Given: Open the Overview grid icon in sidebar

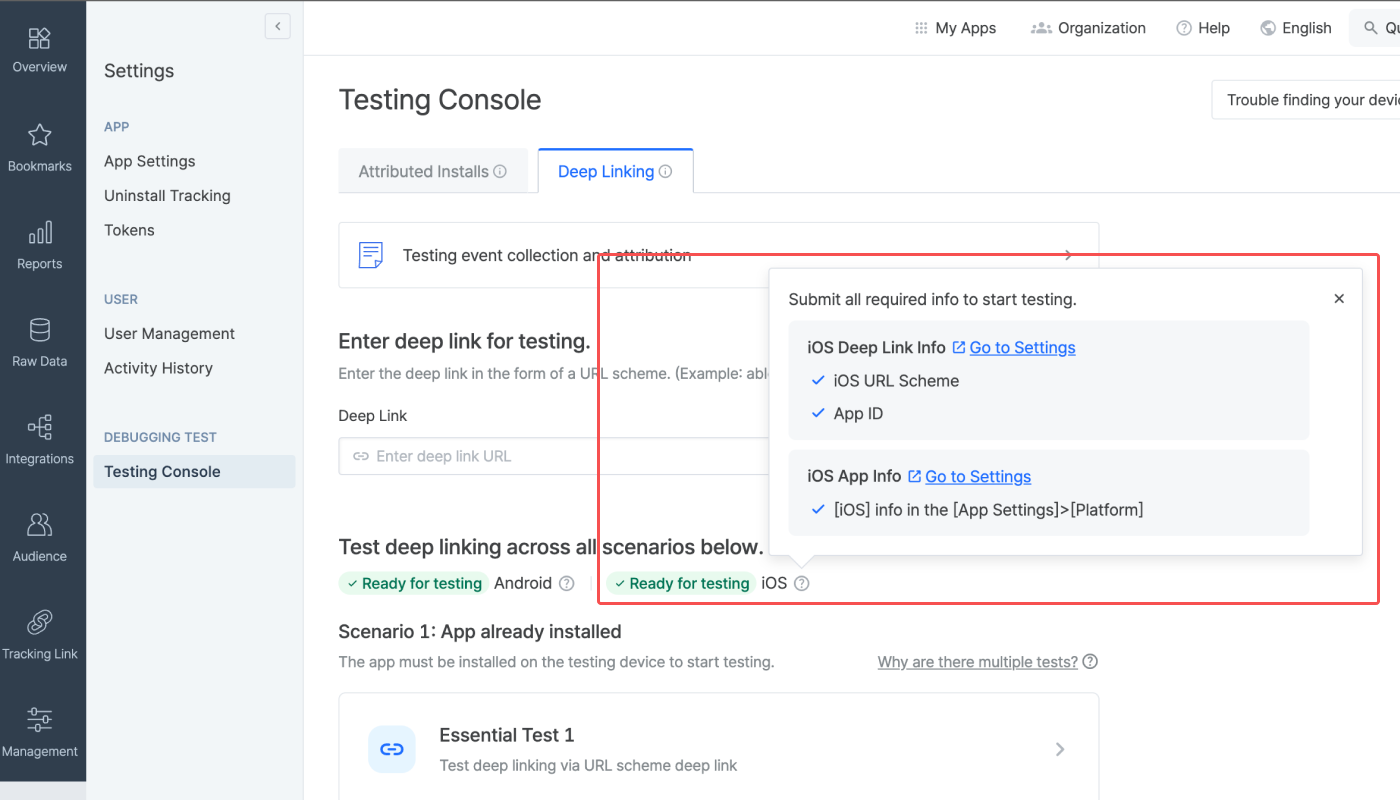Looking at the screenshot, I should pos(40,39).
